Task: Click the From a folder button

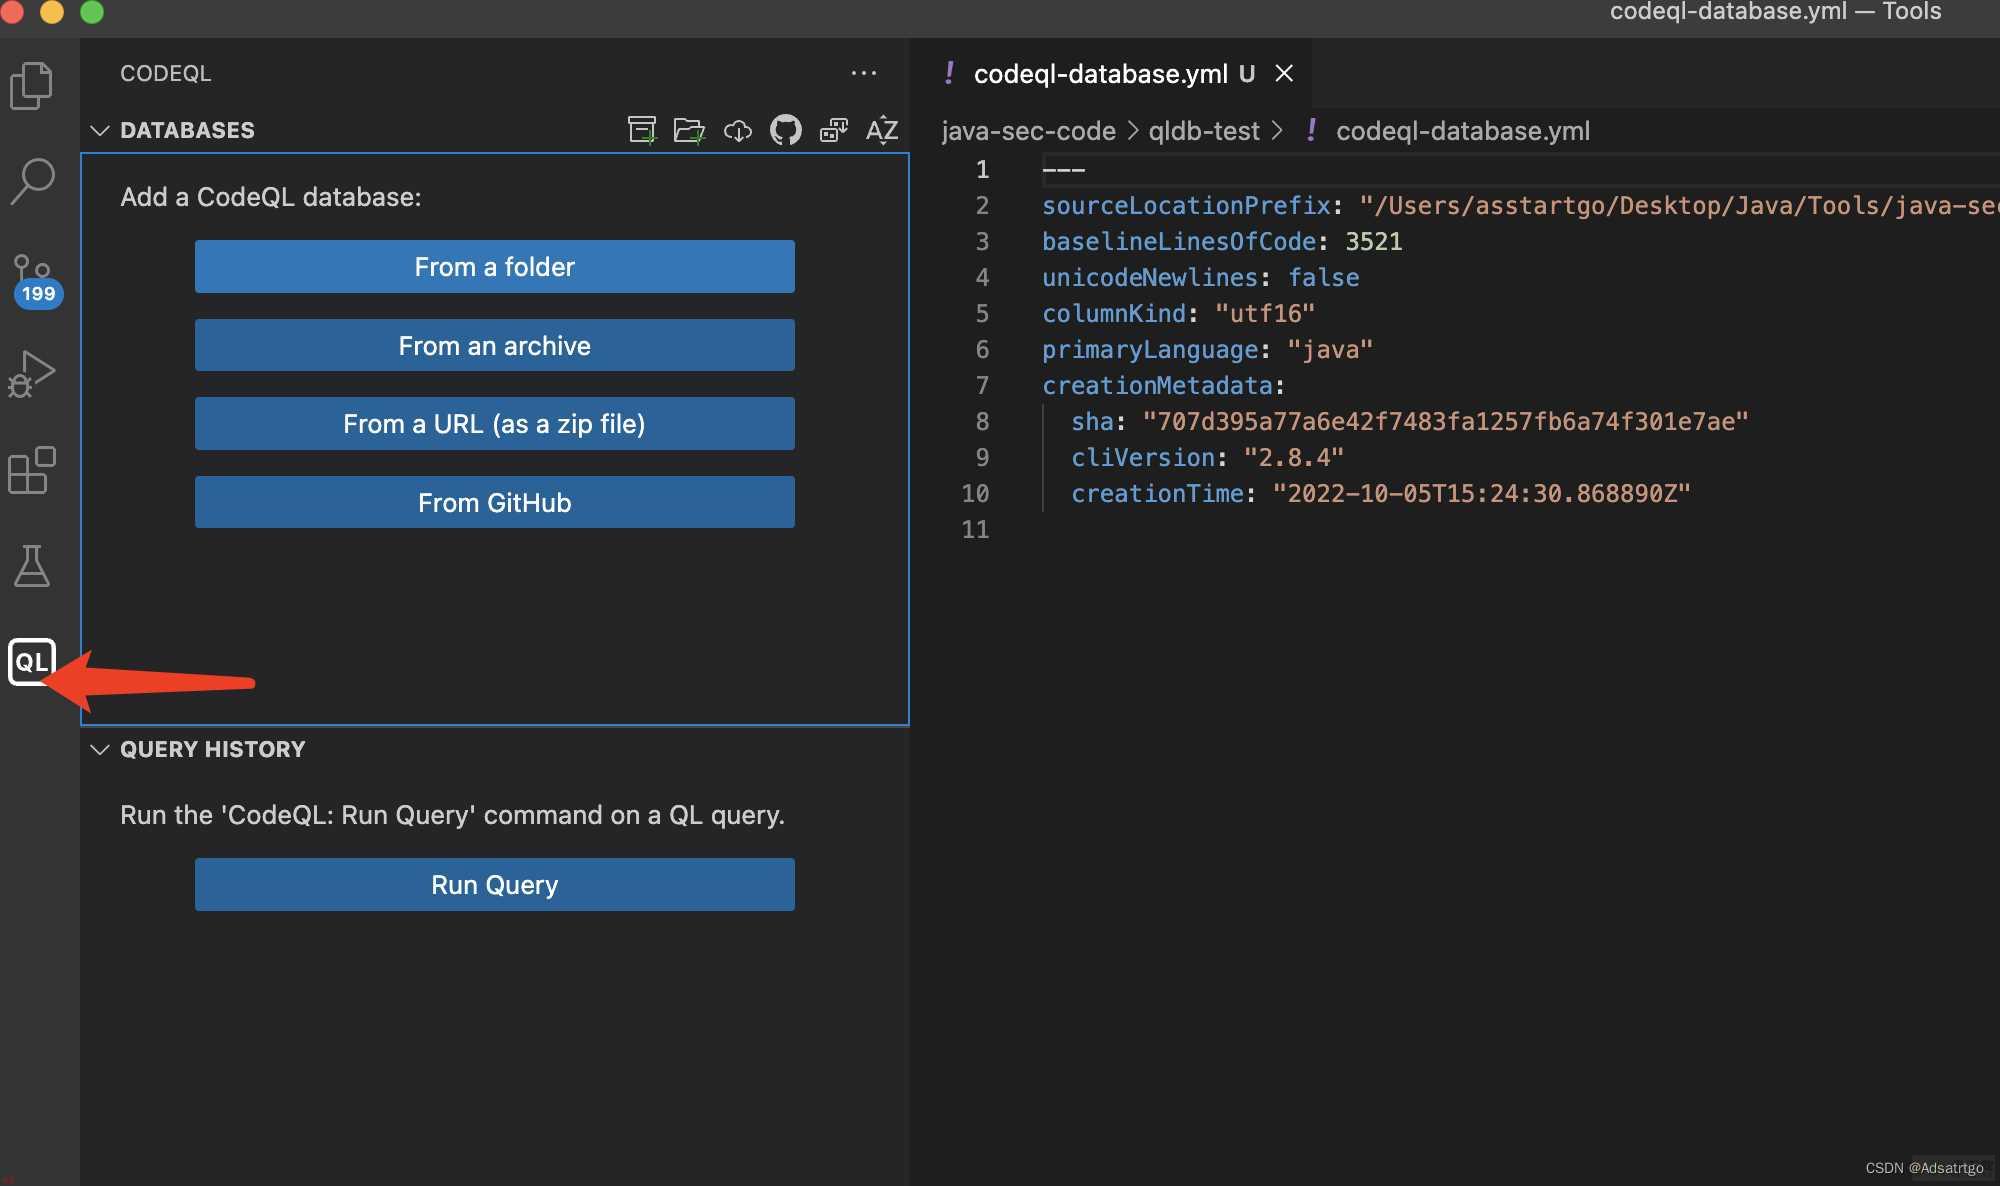Action: pyautogui.click(x=495, y=266)
